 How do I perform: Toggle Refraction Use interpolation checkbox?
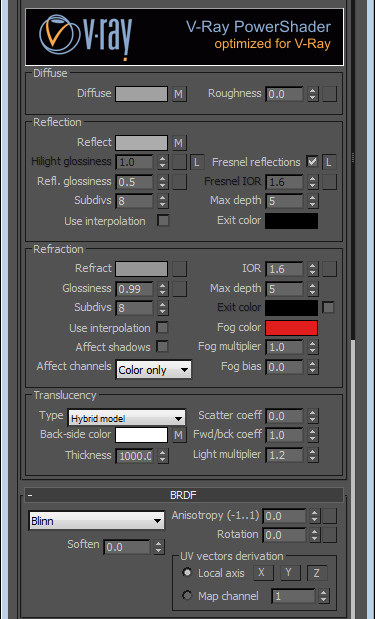pos(163,328)
